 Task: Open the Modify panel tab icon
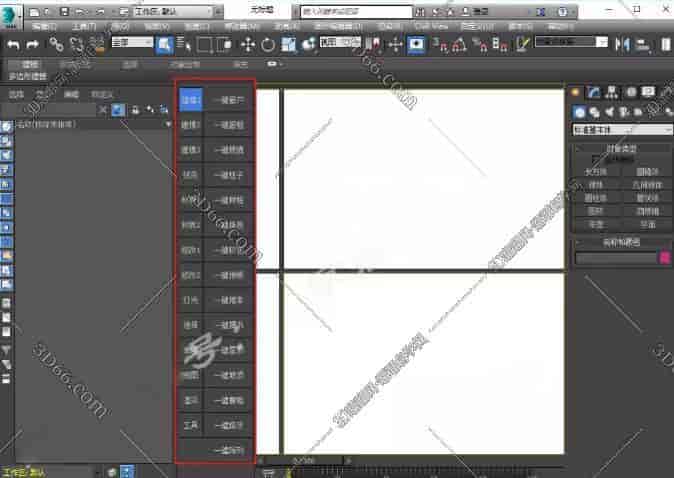pyautogui.click(x=594, y=92)
